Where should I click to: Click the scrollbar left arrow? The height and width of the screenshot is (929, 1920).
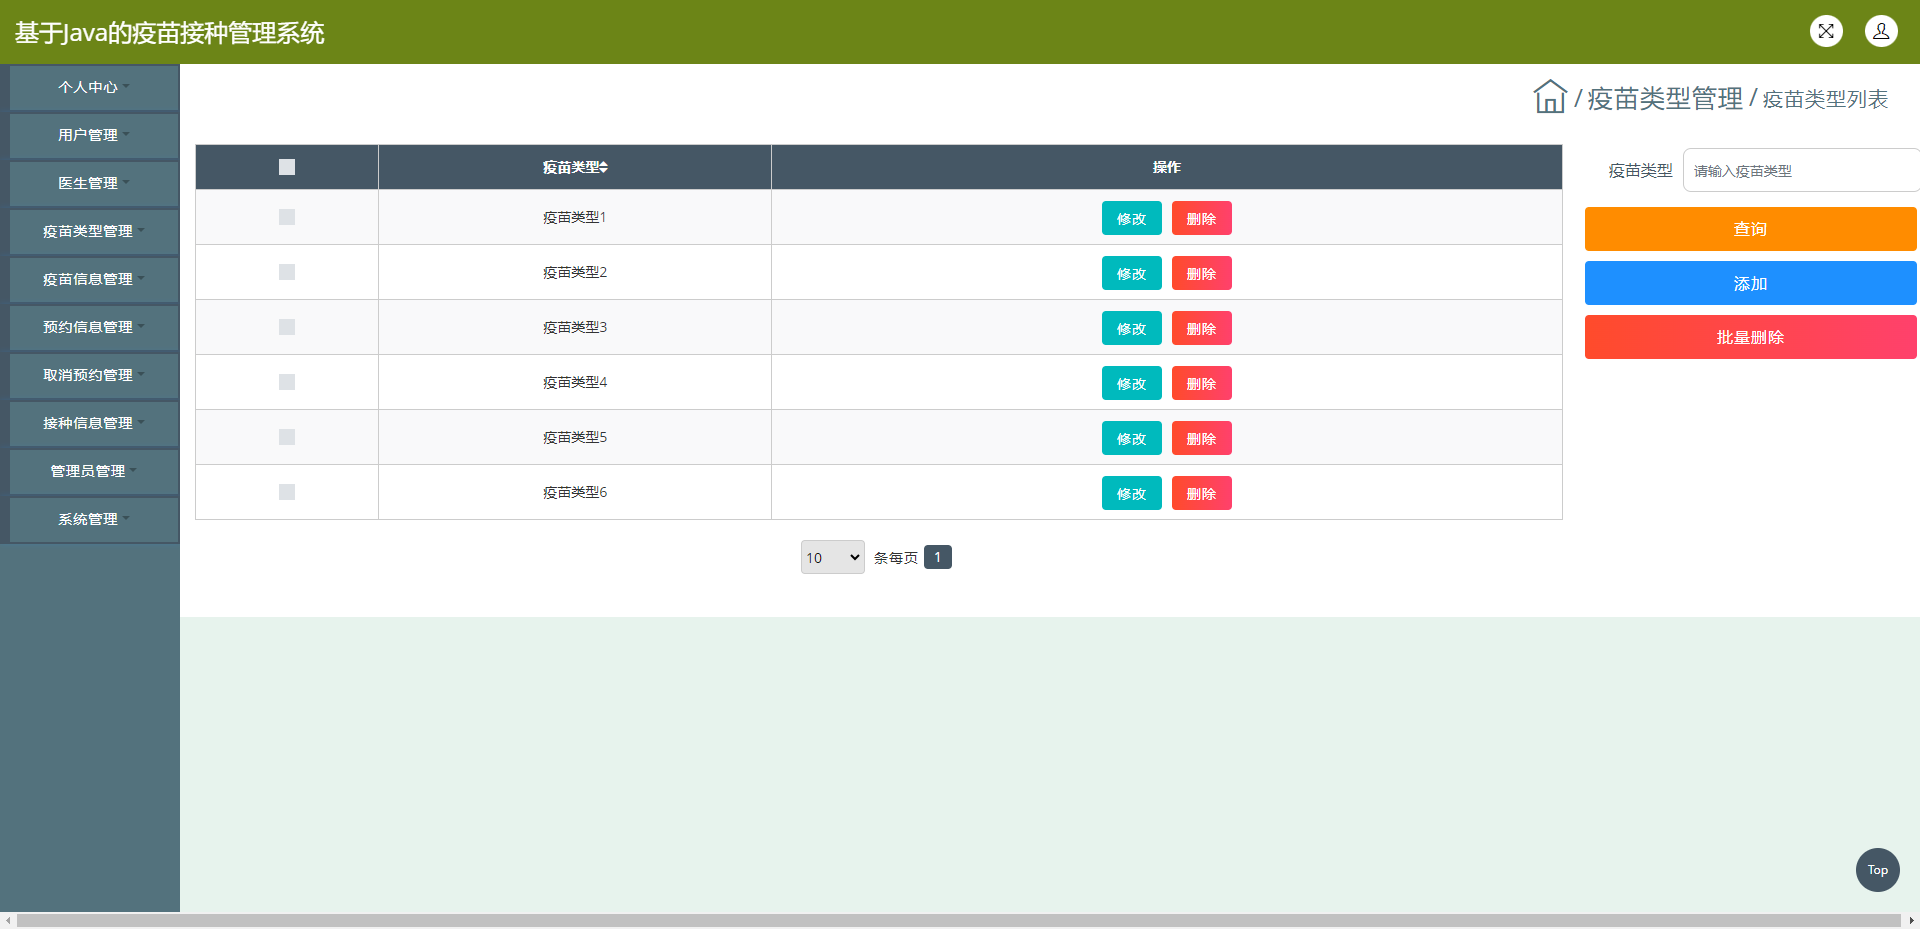tap(8, 920)
